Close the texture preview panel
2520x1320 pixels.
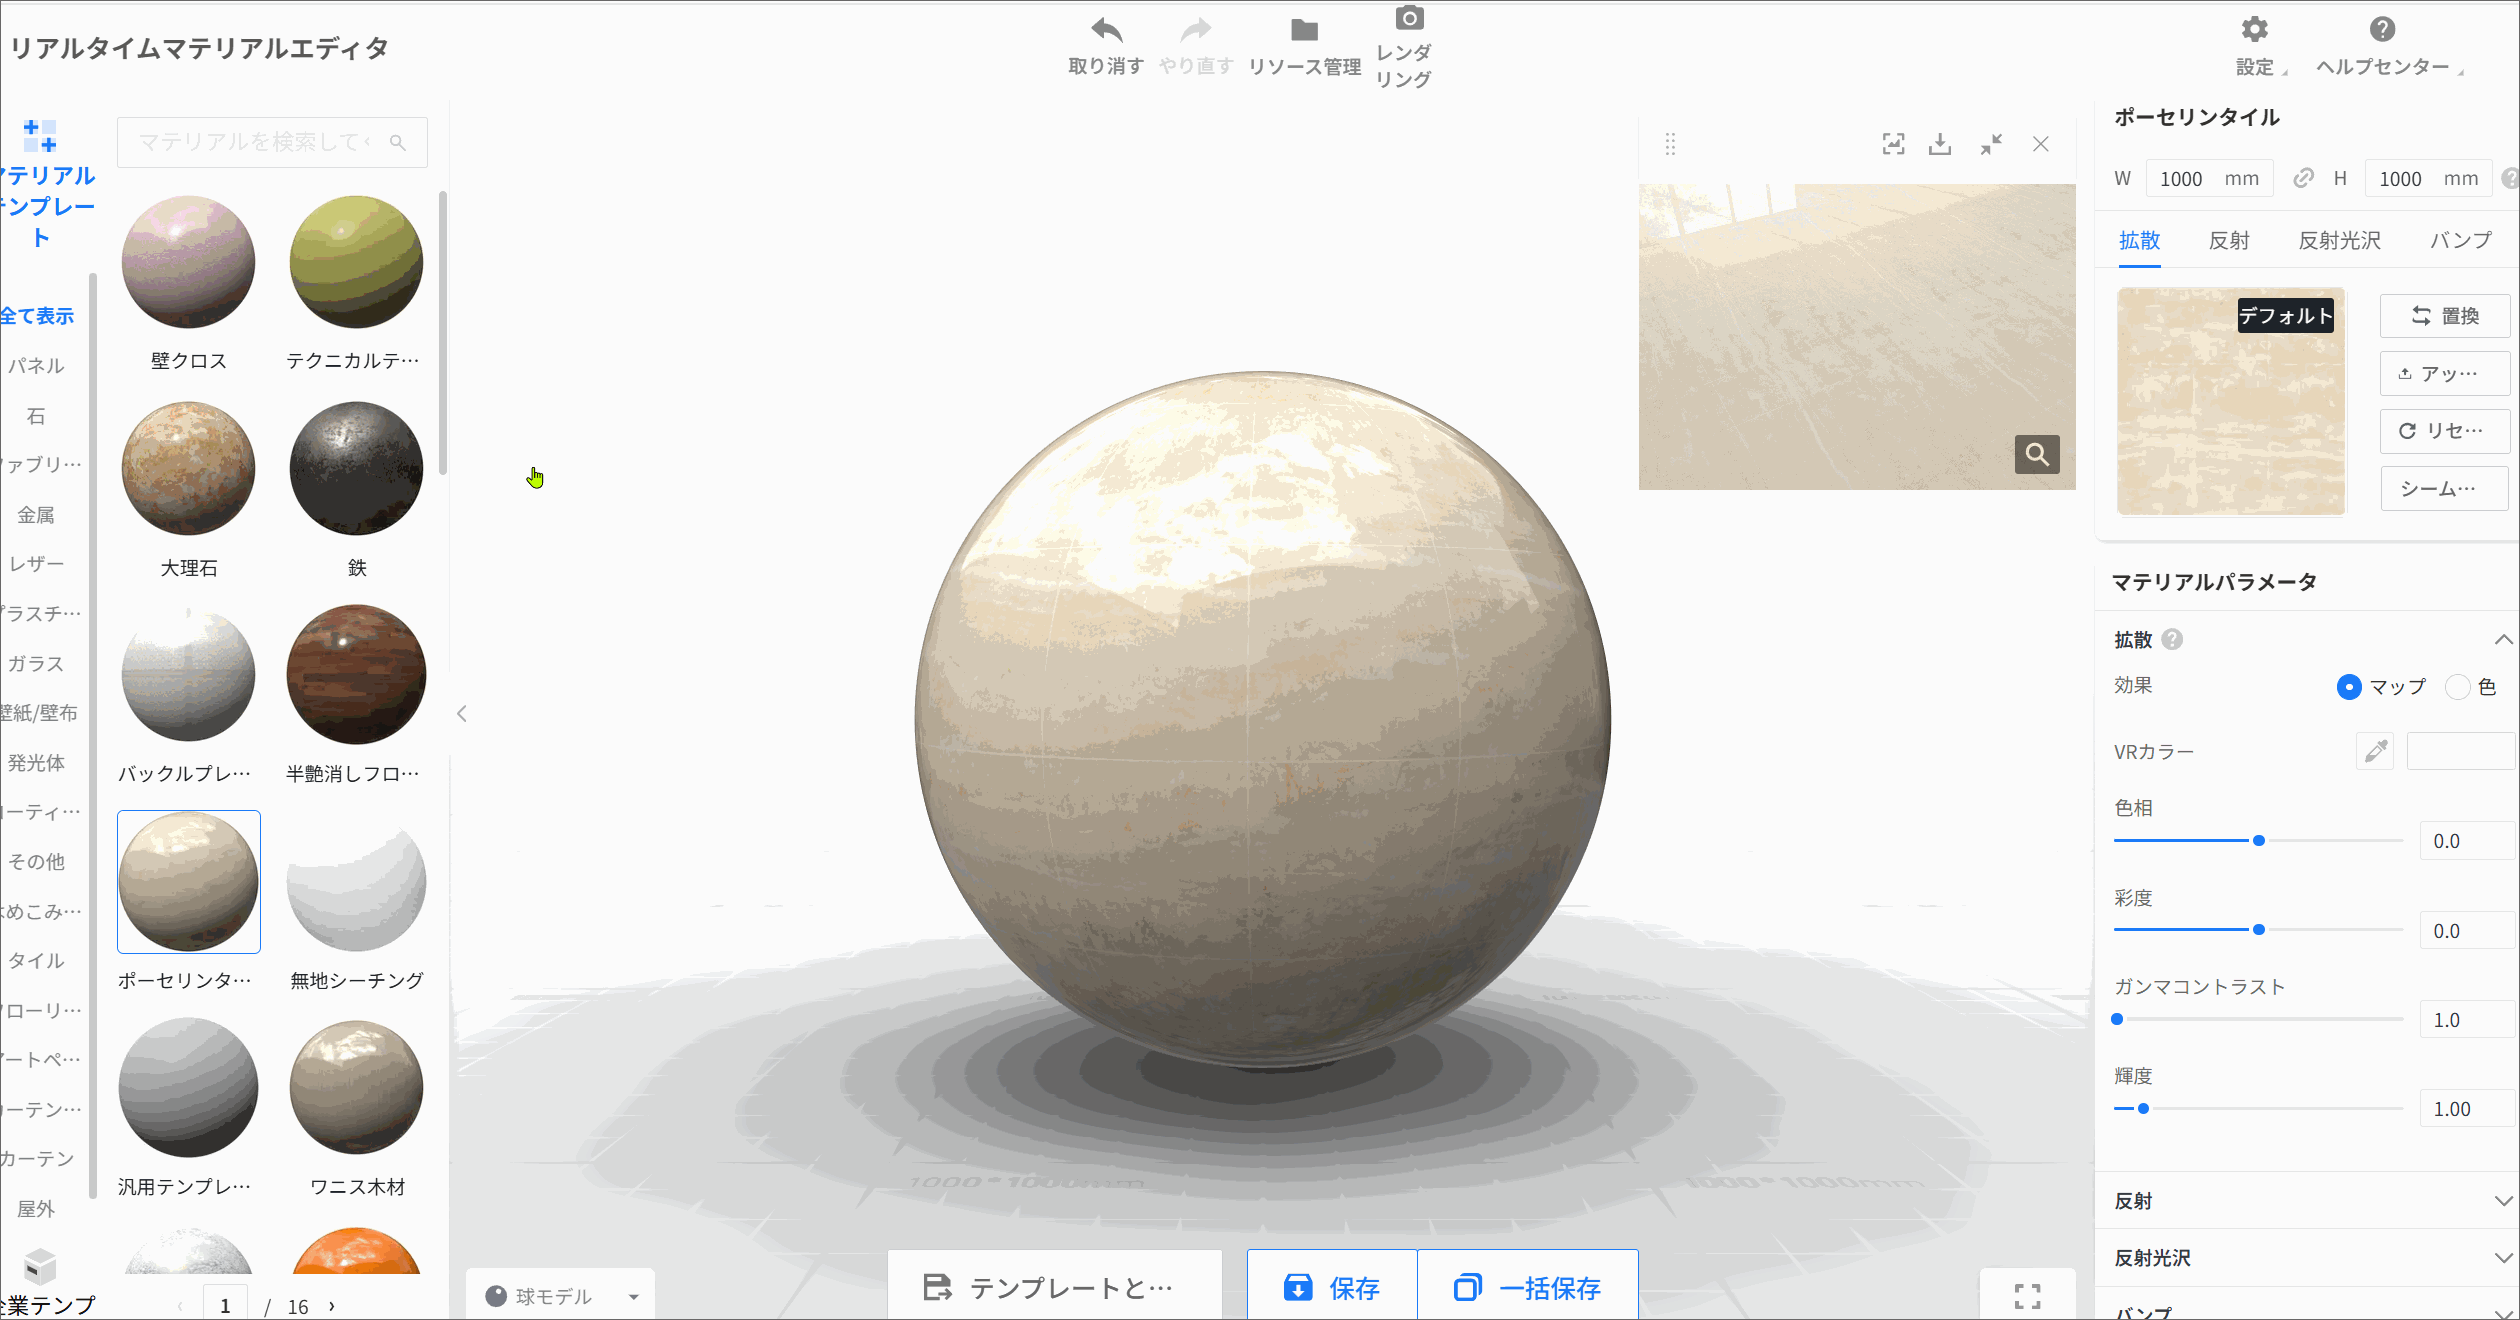pos(2041,144)
